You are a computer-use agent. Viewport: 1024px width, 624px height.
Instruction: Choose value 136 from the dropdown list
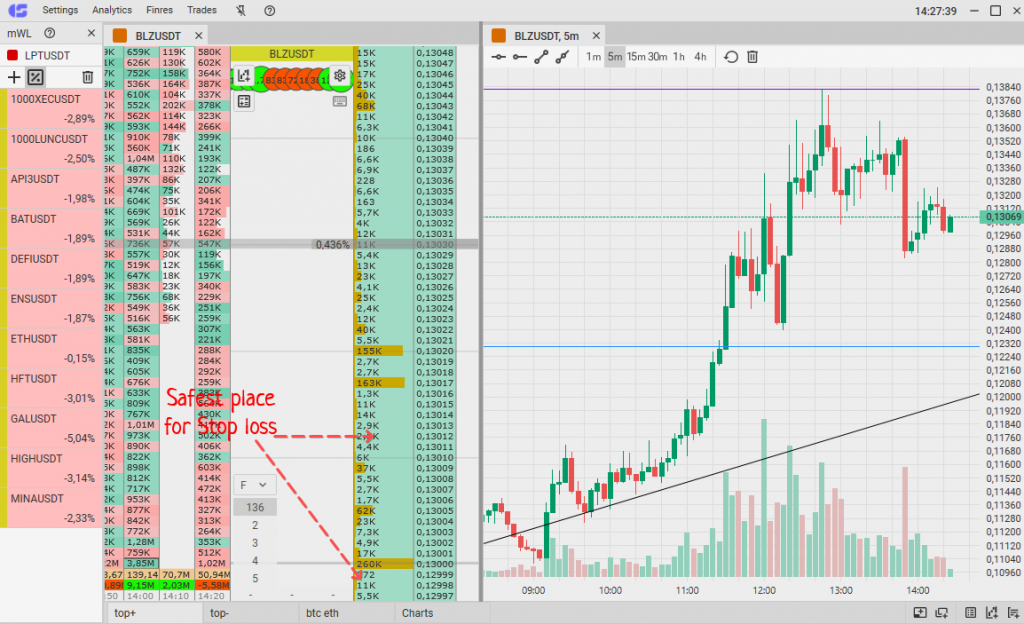click(x=255, y=507)
